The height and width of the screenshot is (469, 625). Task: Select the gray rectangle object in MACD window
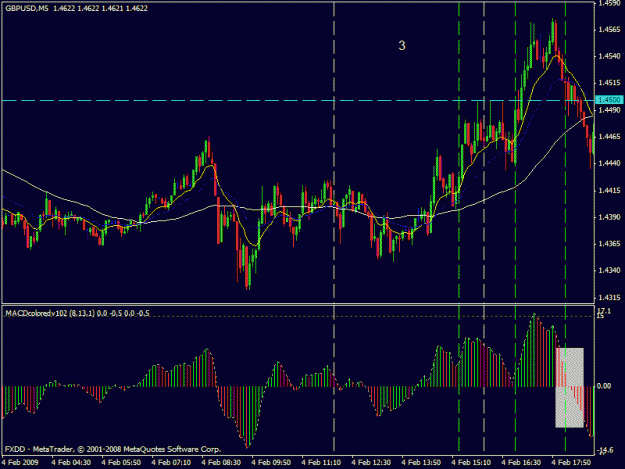[x=570, y=388]
